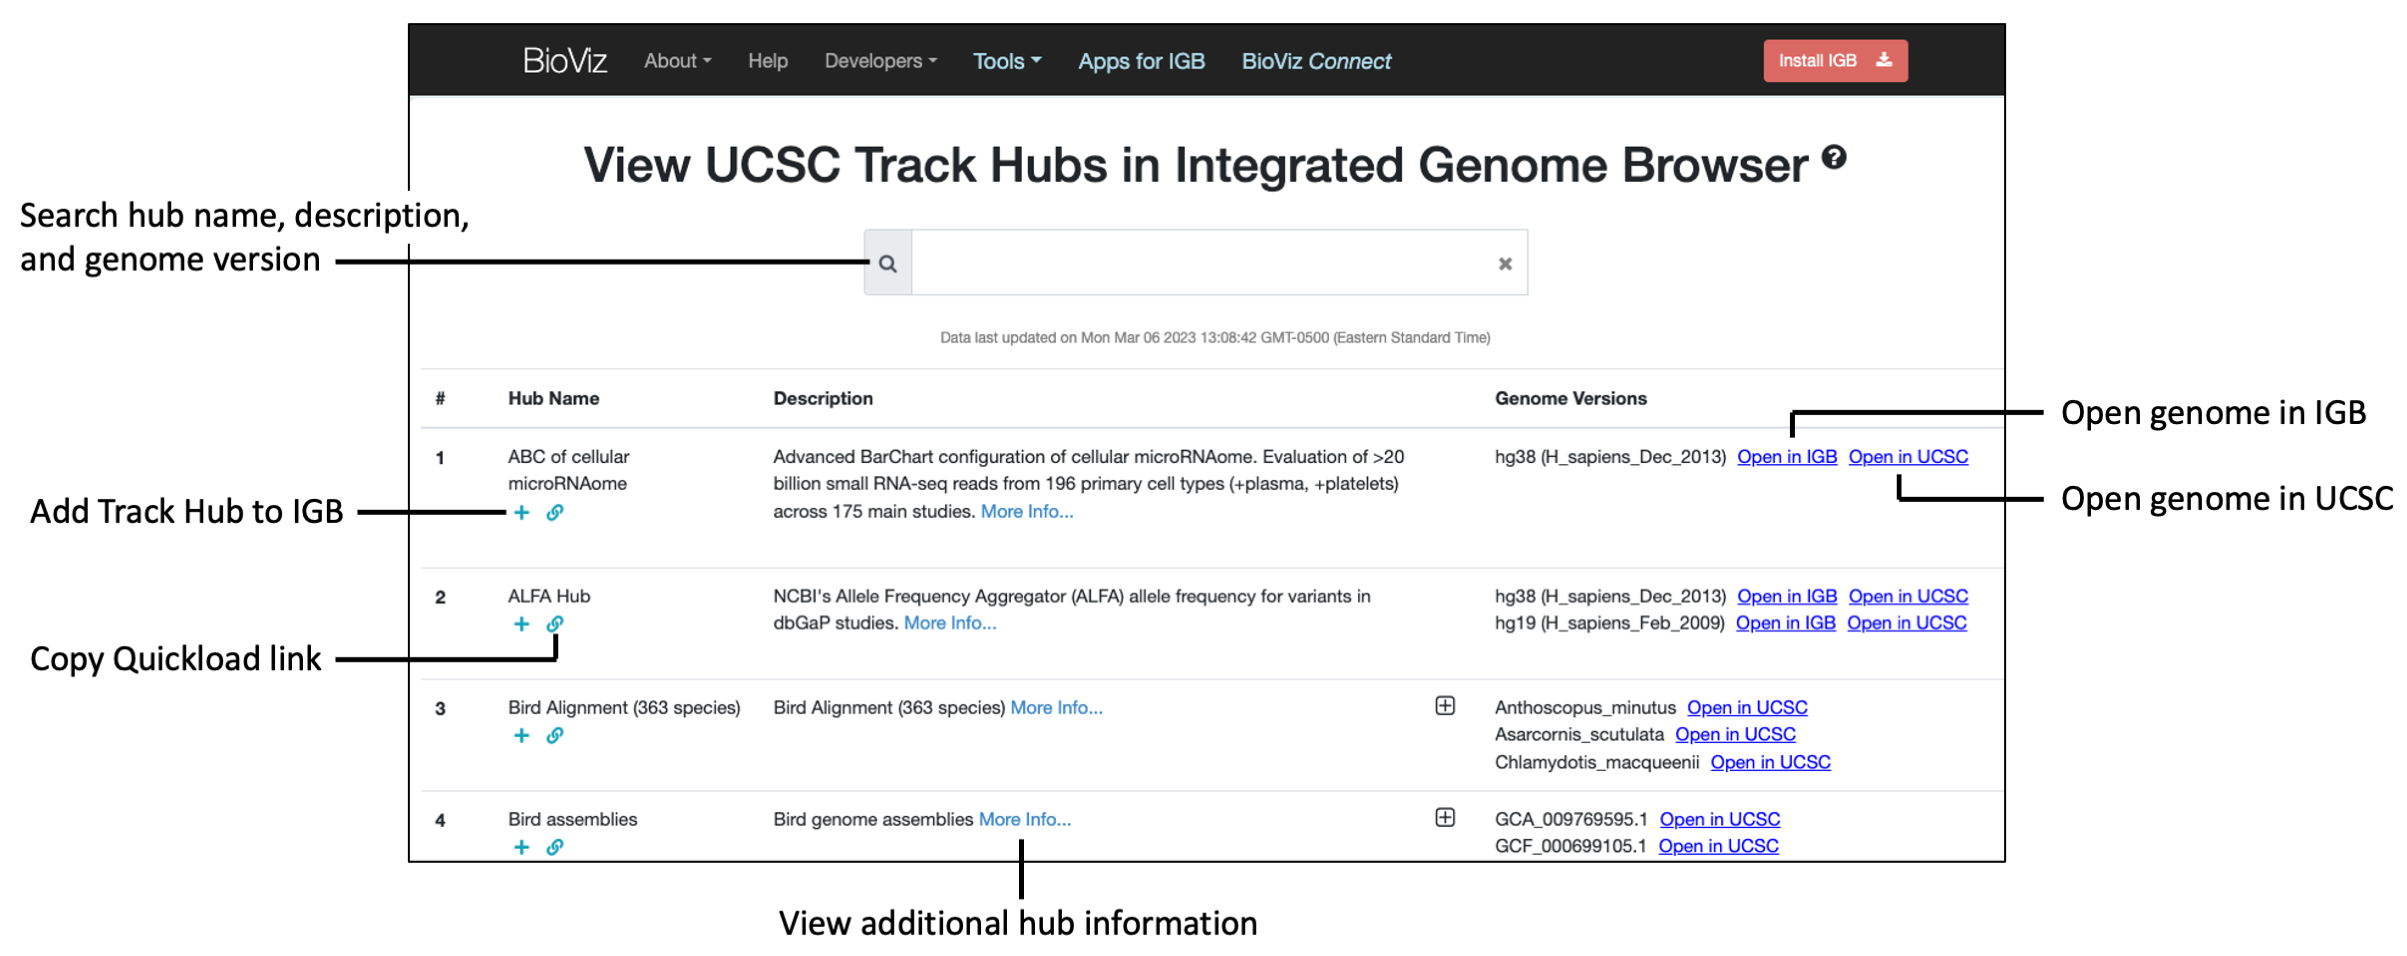The height and width of the screenshot is (956, 2407).
Task: Expand genome list for Bird assemblies row
Action: point(1445,817)
